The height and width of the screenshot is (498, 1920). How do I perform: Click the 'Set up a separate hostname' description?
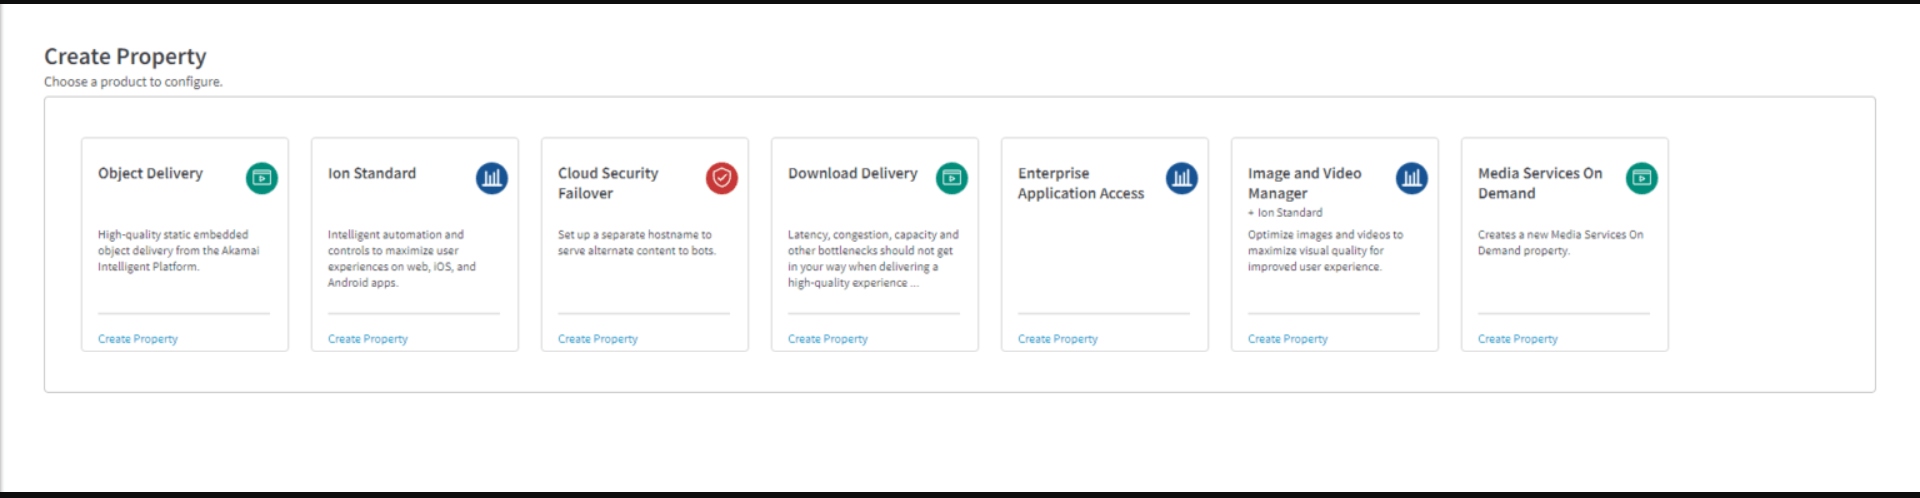tap(637, 242)
